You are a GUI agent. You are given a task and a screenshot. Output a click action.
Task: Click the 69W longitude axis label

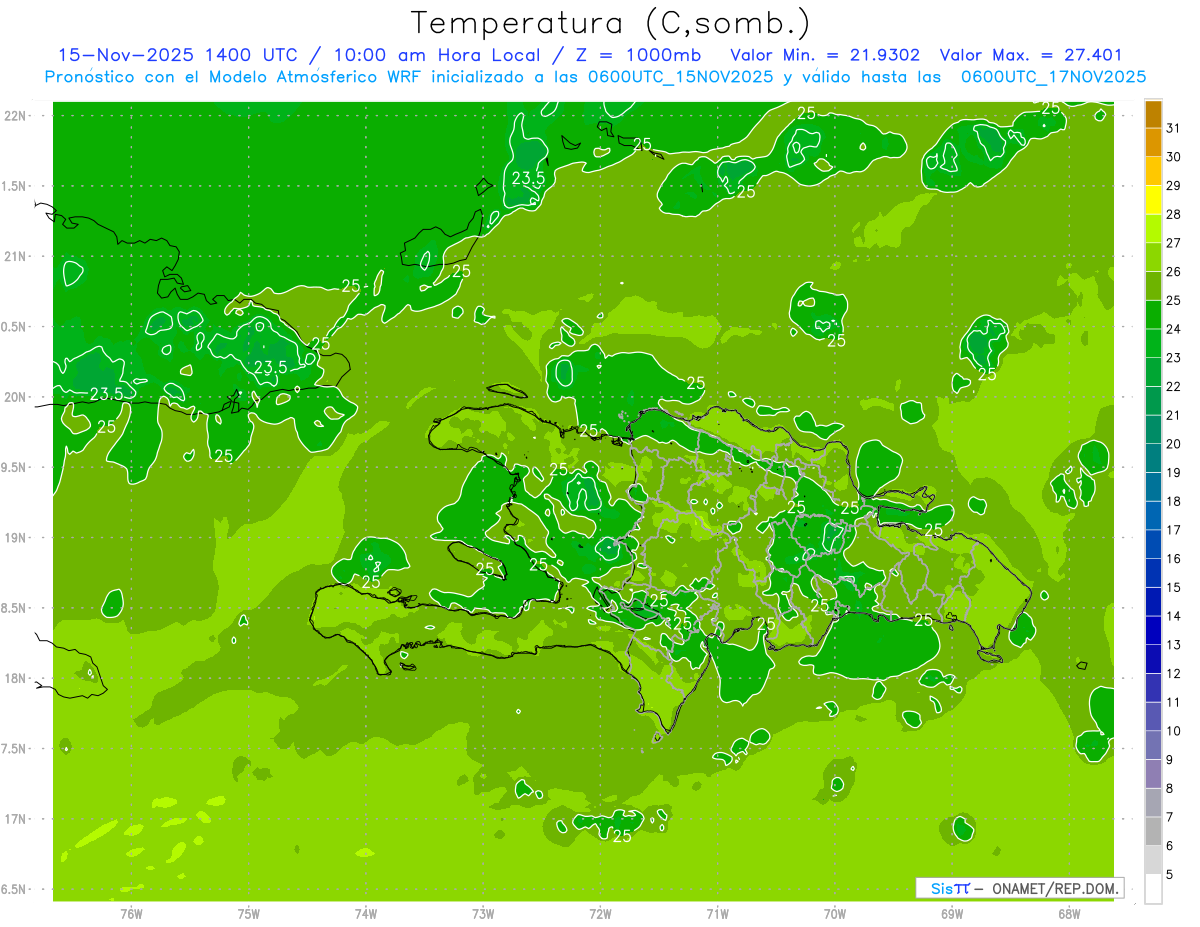(x=952, y=914)
